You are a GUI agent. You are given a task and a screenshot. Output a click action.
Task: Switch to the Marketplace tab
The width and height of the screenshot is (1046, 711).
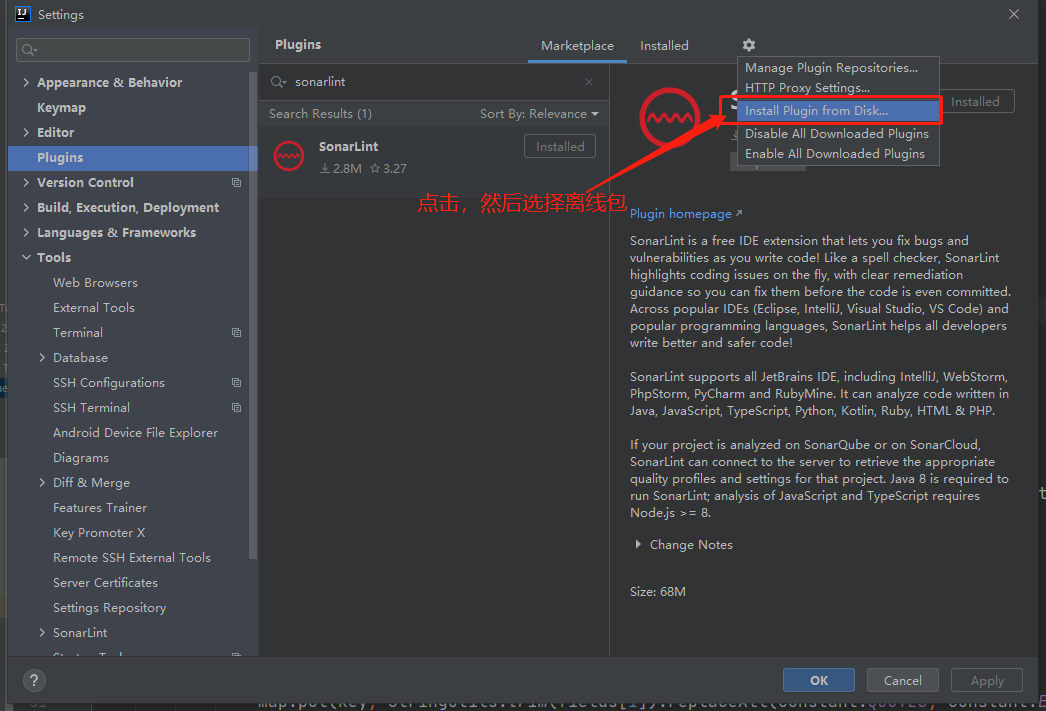click(577, 46)
